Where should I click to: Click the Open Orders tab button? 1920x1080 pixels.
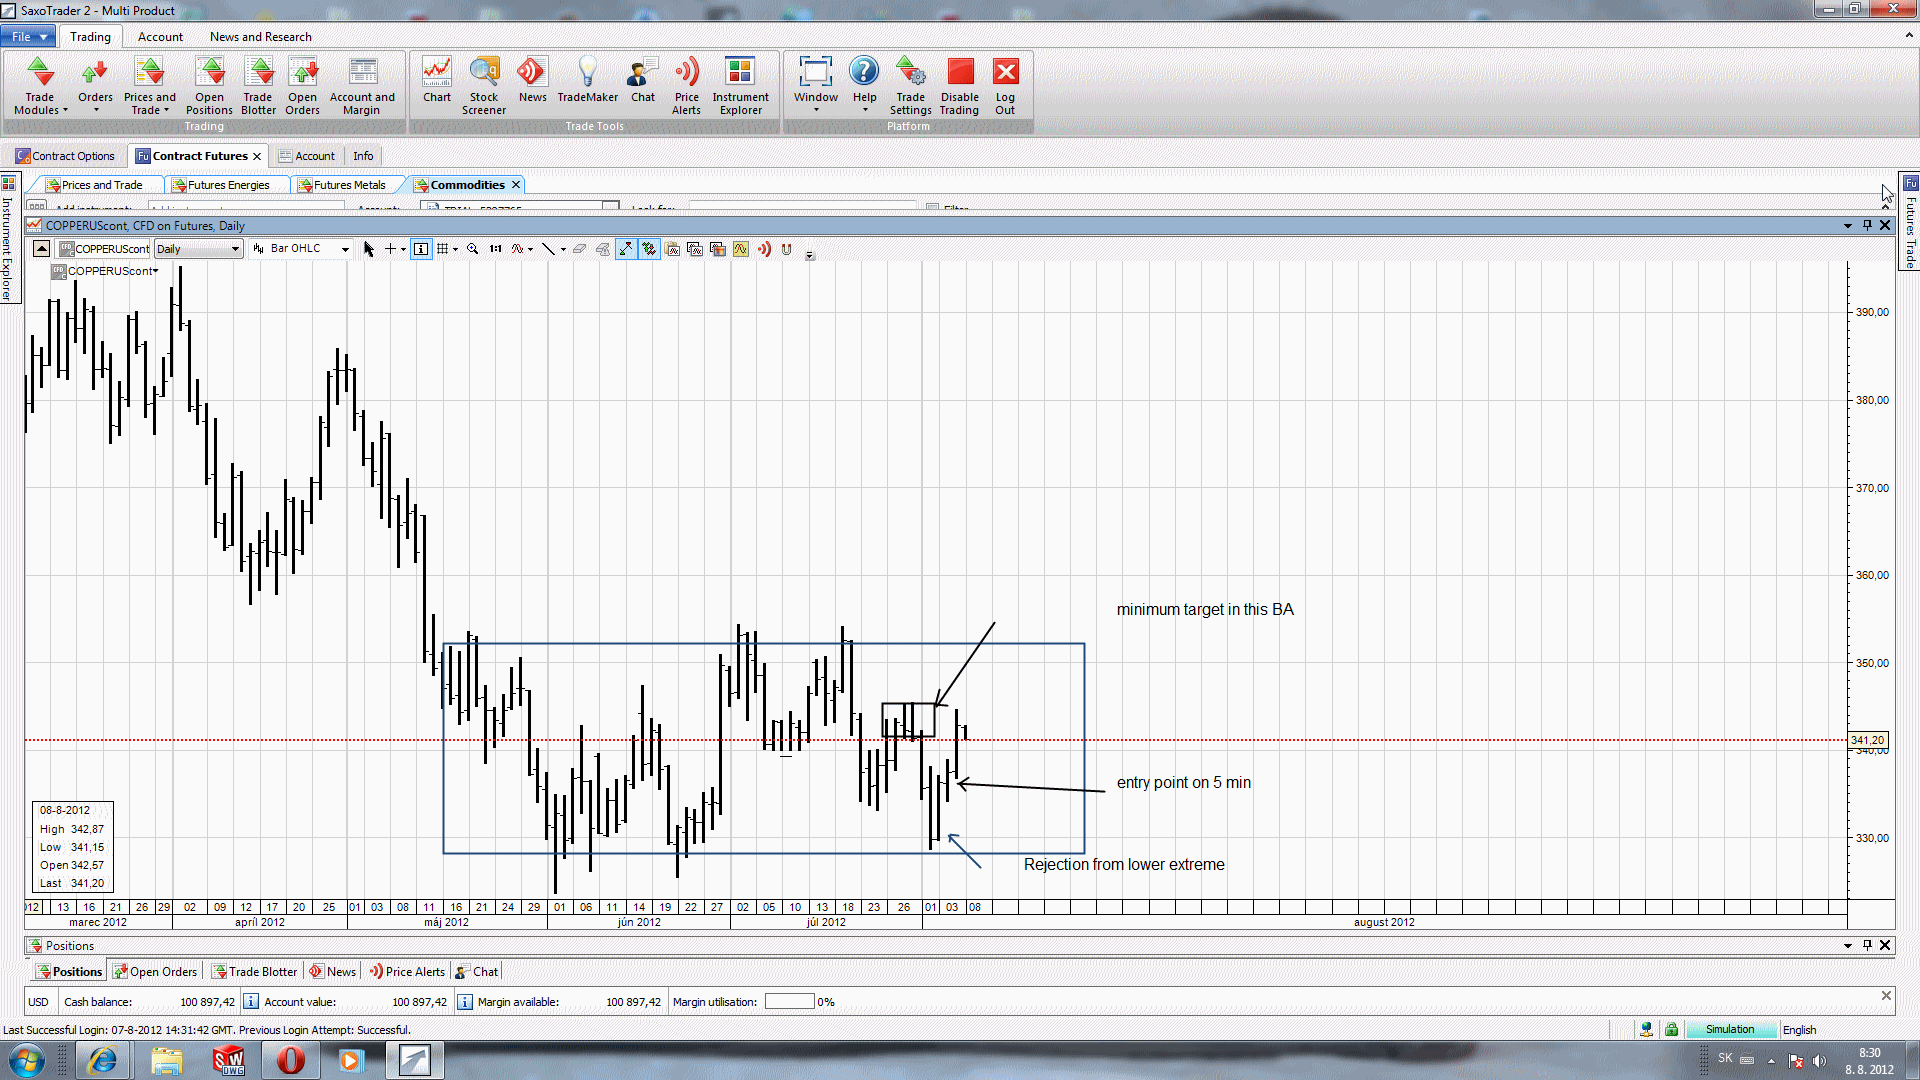point(155,971)
